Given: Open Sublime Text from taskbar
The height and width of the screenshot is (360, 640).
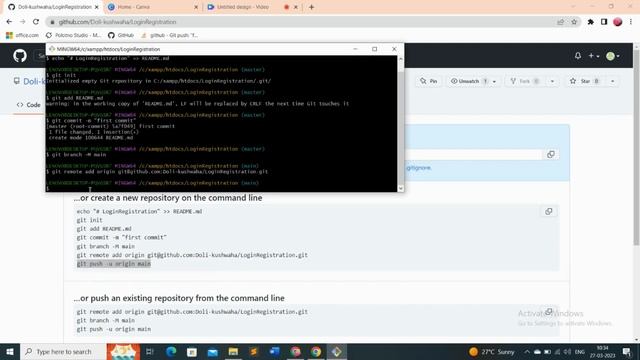Looking at the screenshot, I should pyautogui.click(x=253, y=351).
